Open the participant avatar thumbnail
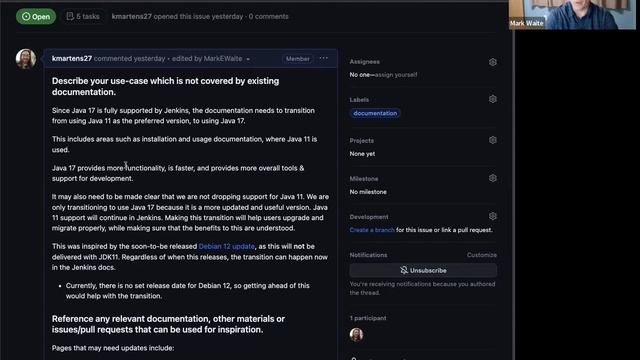Screen dimensions: 640x360 pyautogui.click(x=356, y=335)
